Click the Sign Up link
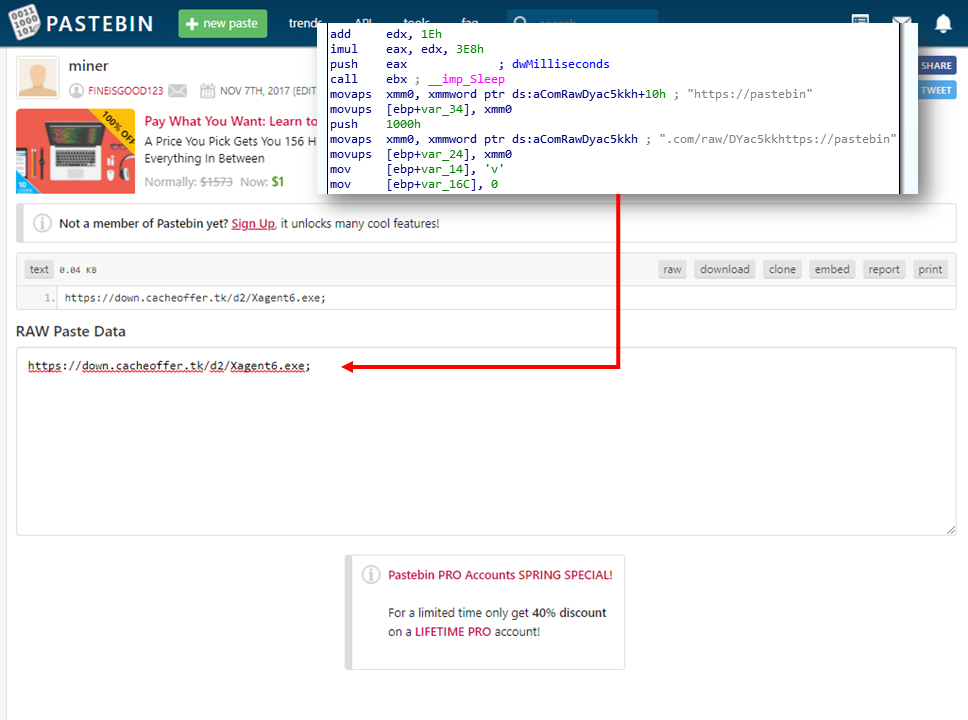 click(252, 224)
